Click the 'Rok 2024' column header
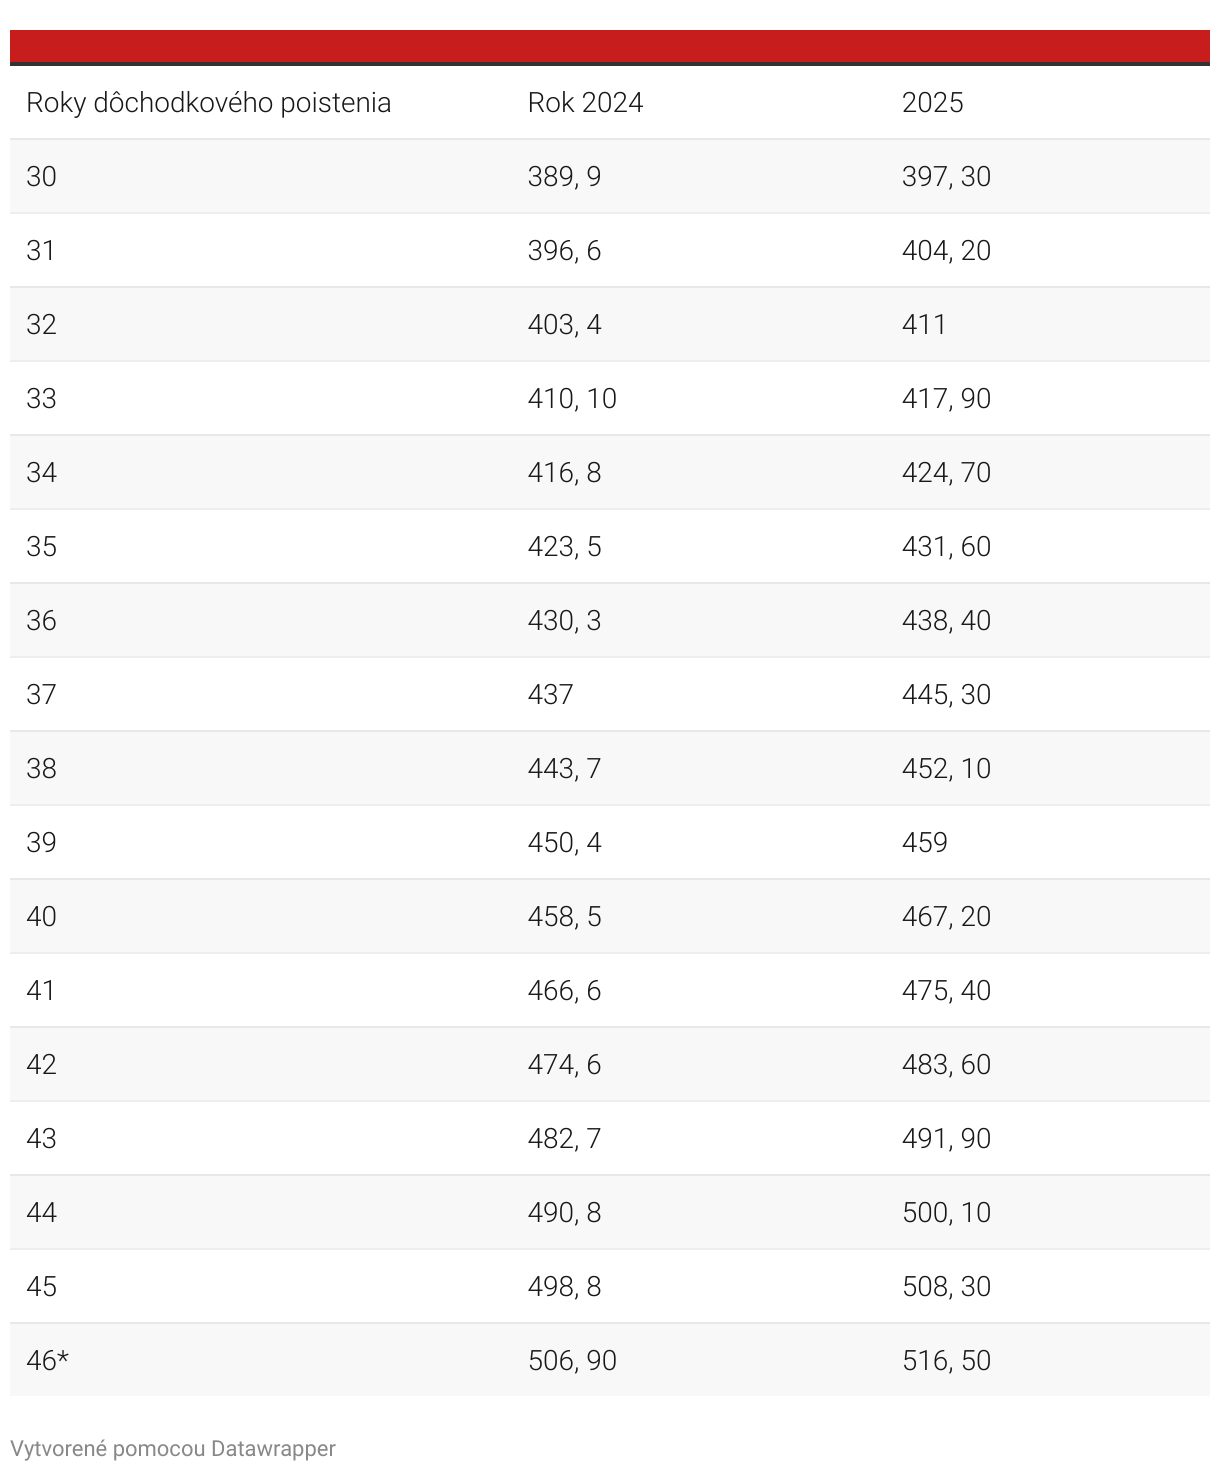Screen dimensions: 1220x1472 point(585,103)
